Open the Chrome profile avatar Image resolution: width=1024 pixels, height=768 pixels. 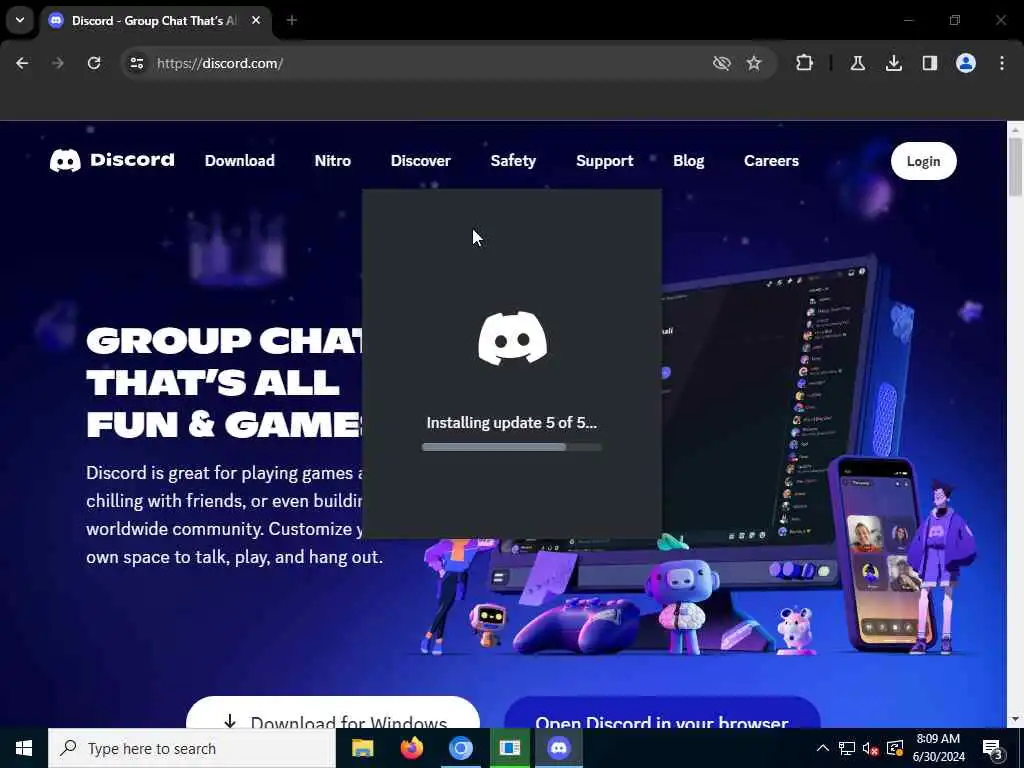[966, 63]
